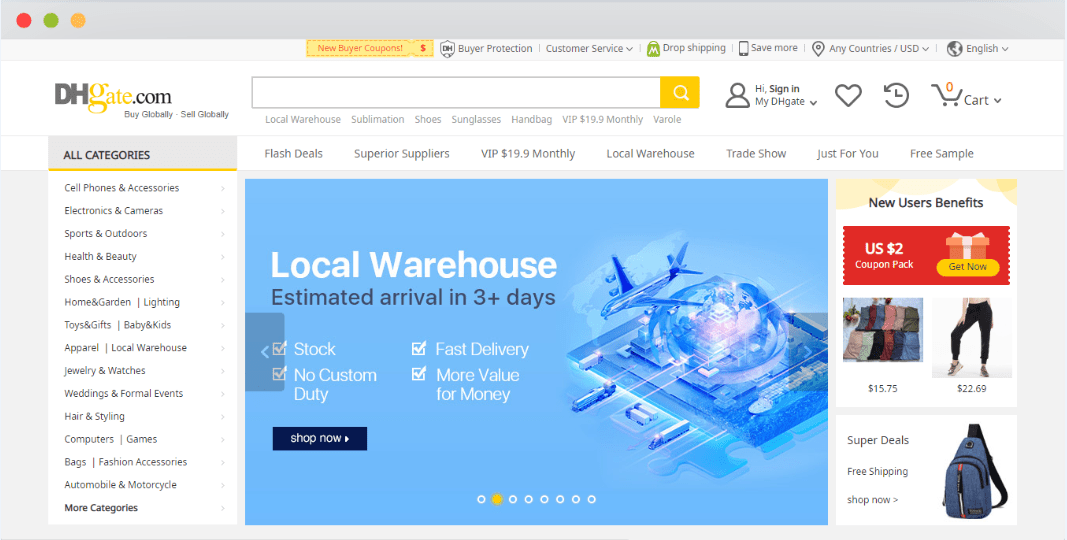
Task: Select the fifth carousel dot
Action: (544, 499)
